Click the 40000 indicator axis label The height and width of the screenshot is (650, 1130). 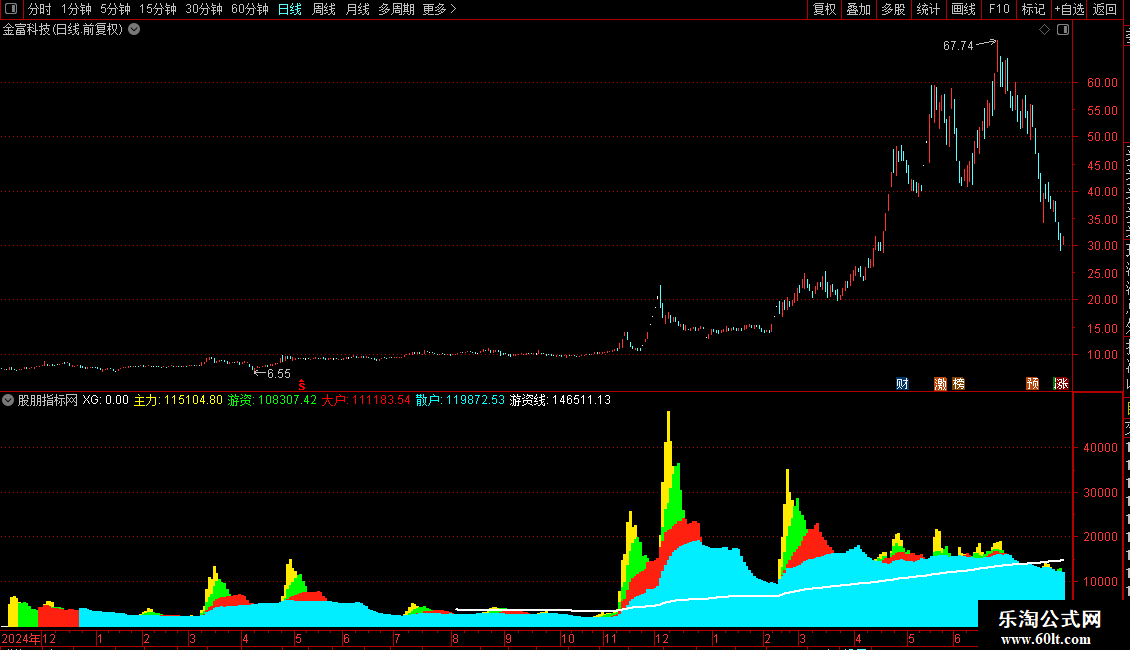pos(1100,448)
